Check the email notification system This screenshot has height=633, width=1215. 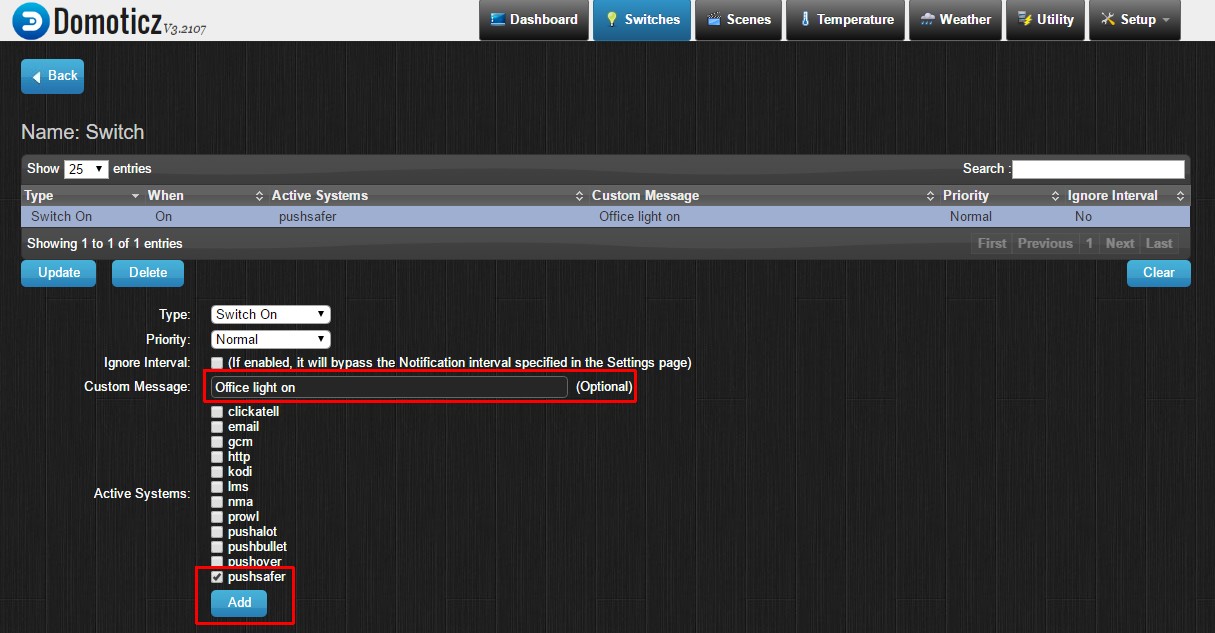pos(217,427)
